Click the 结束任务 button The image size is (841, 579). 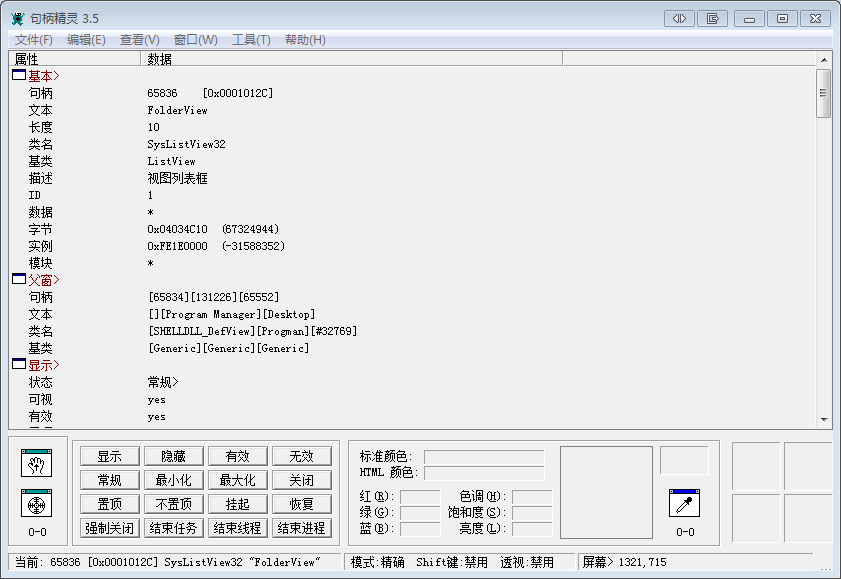coord(174,528)
